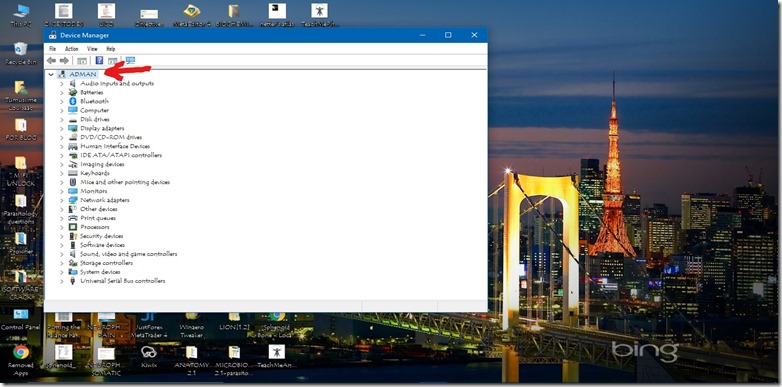
Task: Select the Kiwix desktop icon
Action: [149, 357]
